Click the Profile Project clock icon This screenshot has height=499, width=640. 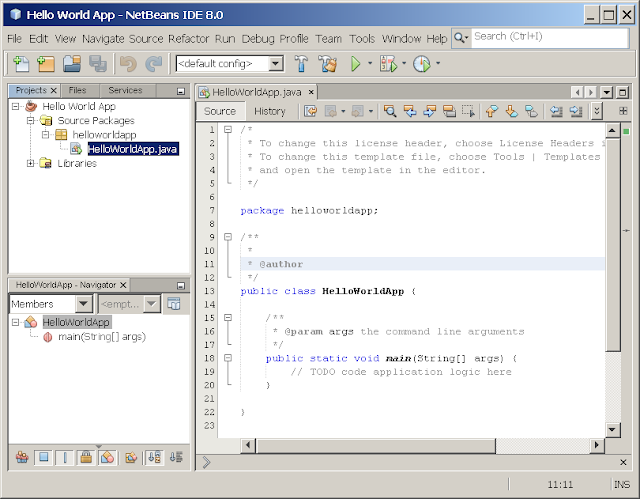[x=422, y=64]
